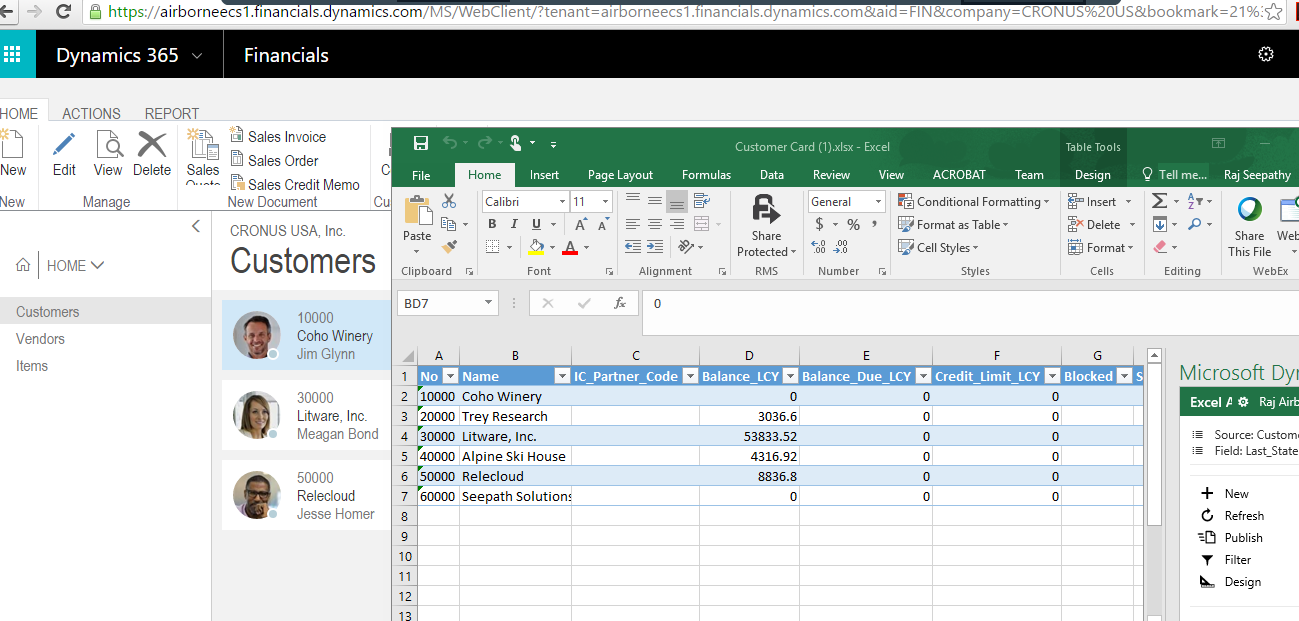Apply percent style number format

coord(853,224)
